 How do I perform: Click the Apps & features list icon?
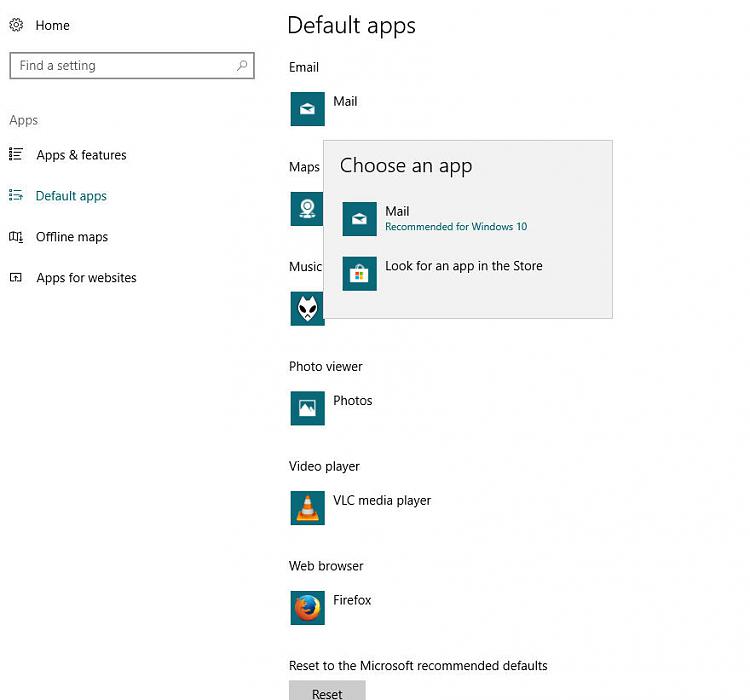[x=16, y=154]
